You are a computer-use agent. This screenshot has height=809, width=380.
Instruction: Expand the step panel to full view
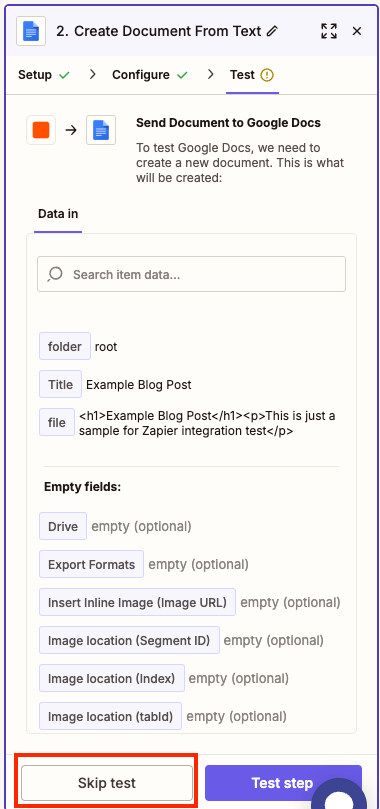329,31
